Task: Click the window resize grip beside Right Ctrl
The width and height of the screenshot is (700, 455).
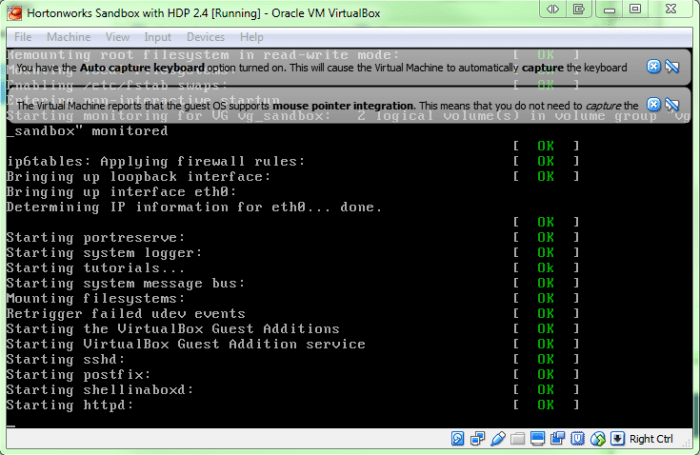Action: tap(686, 441)
